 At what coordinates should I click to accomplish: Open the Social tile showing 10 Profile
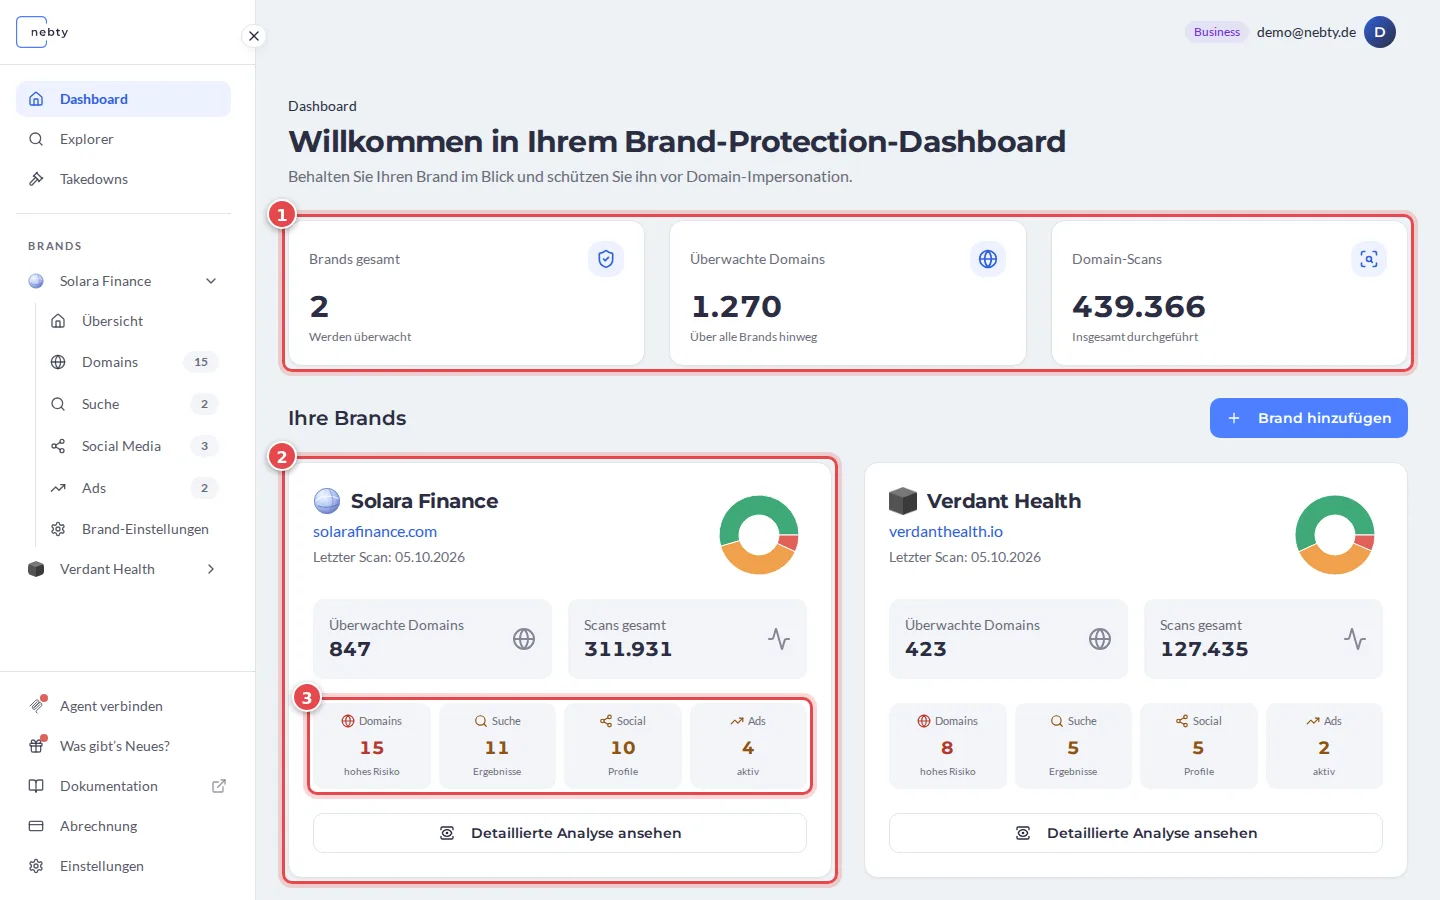coord(623,746)
